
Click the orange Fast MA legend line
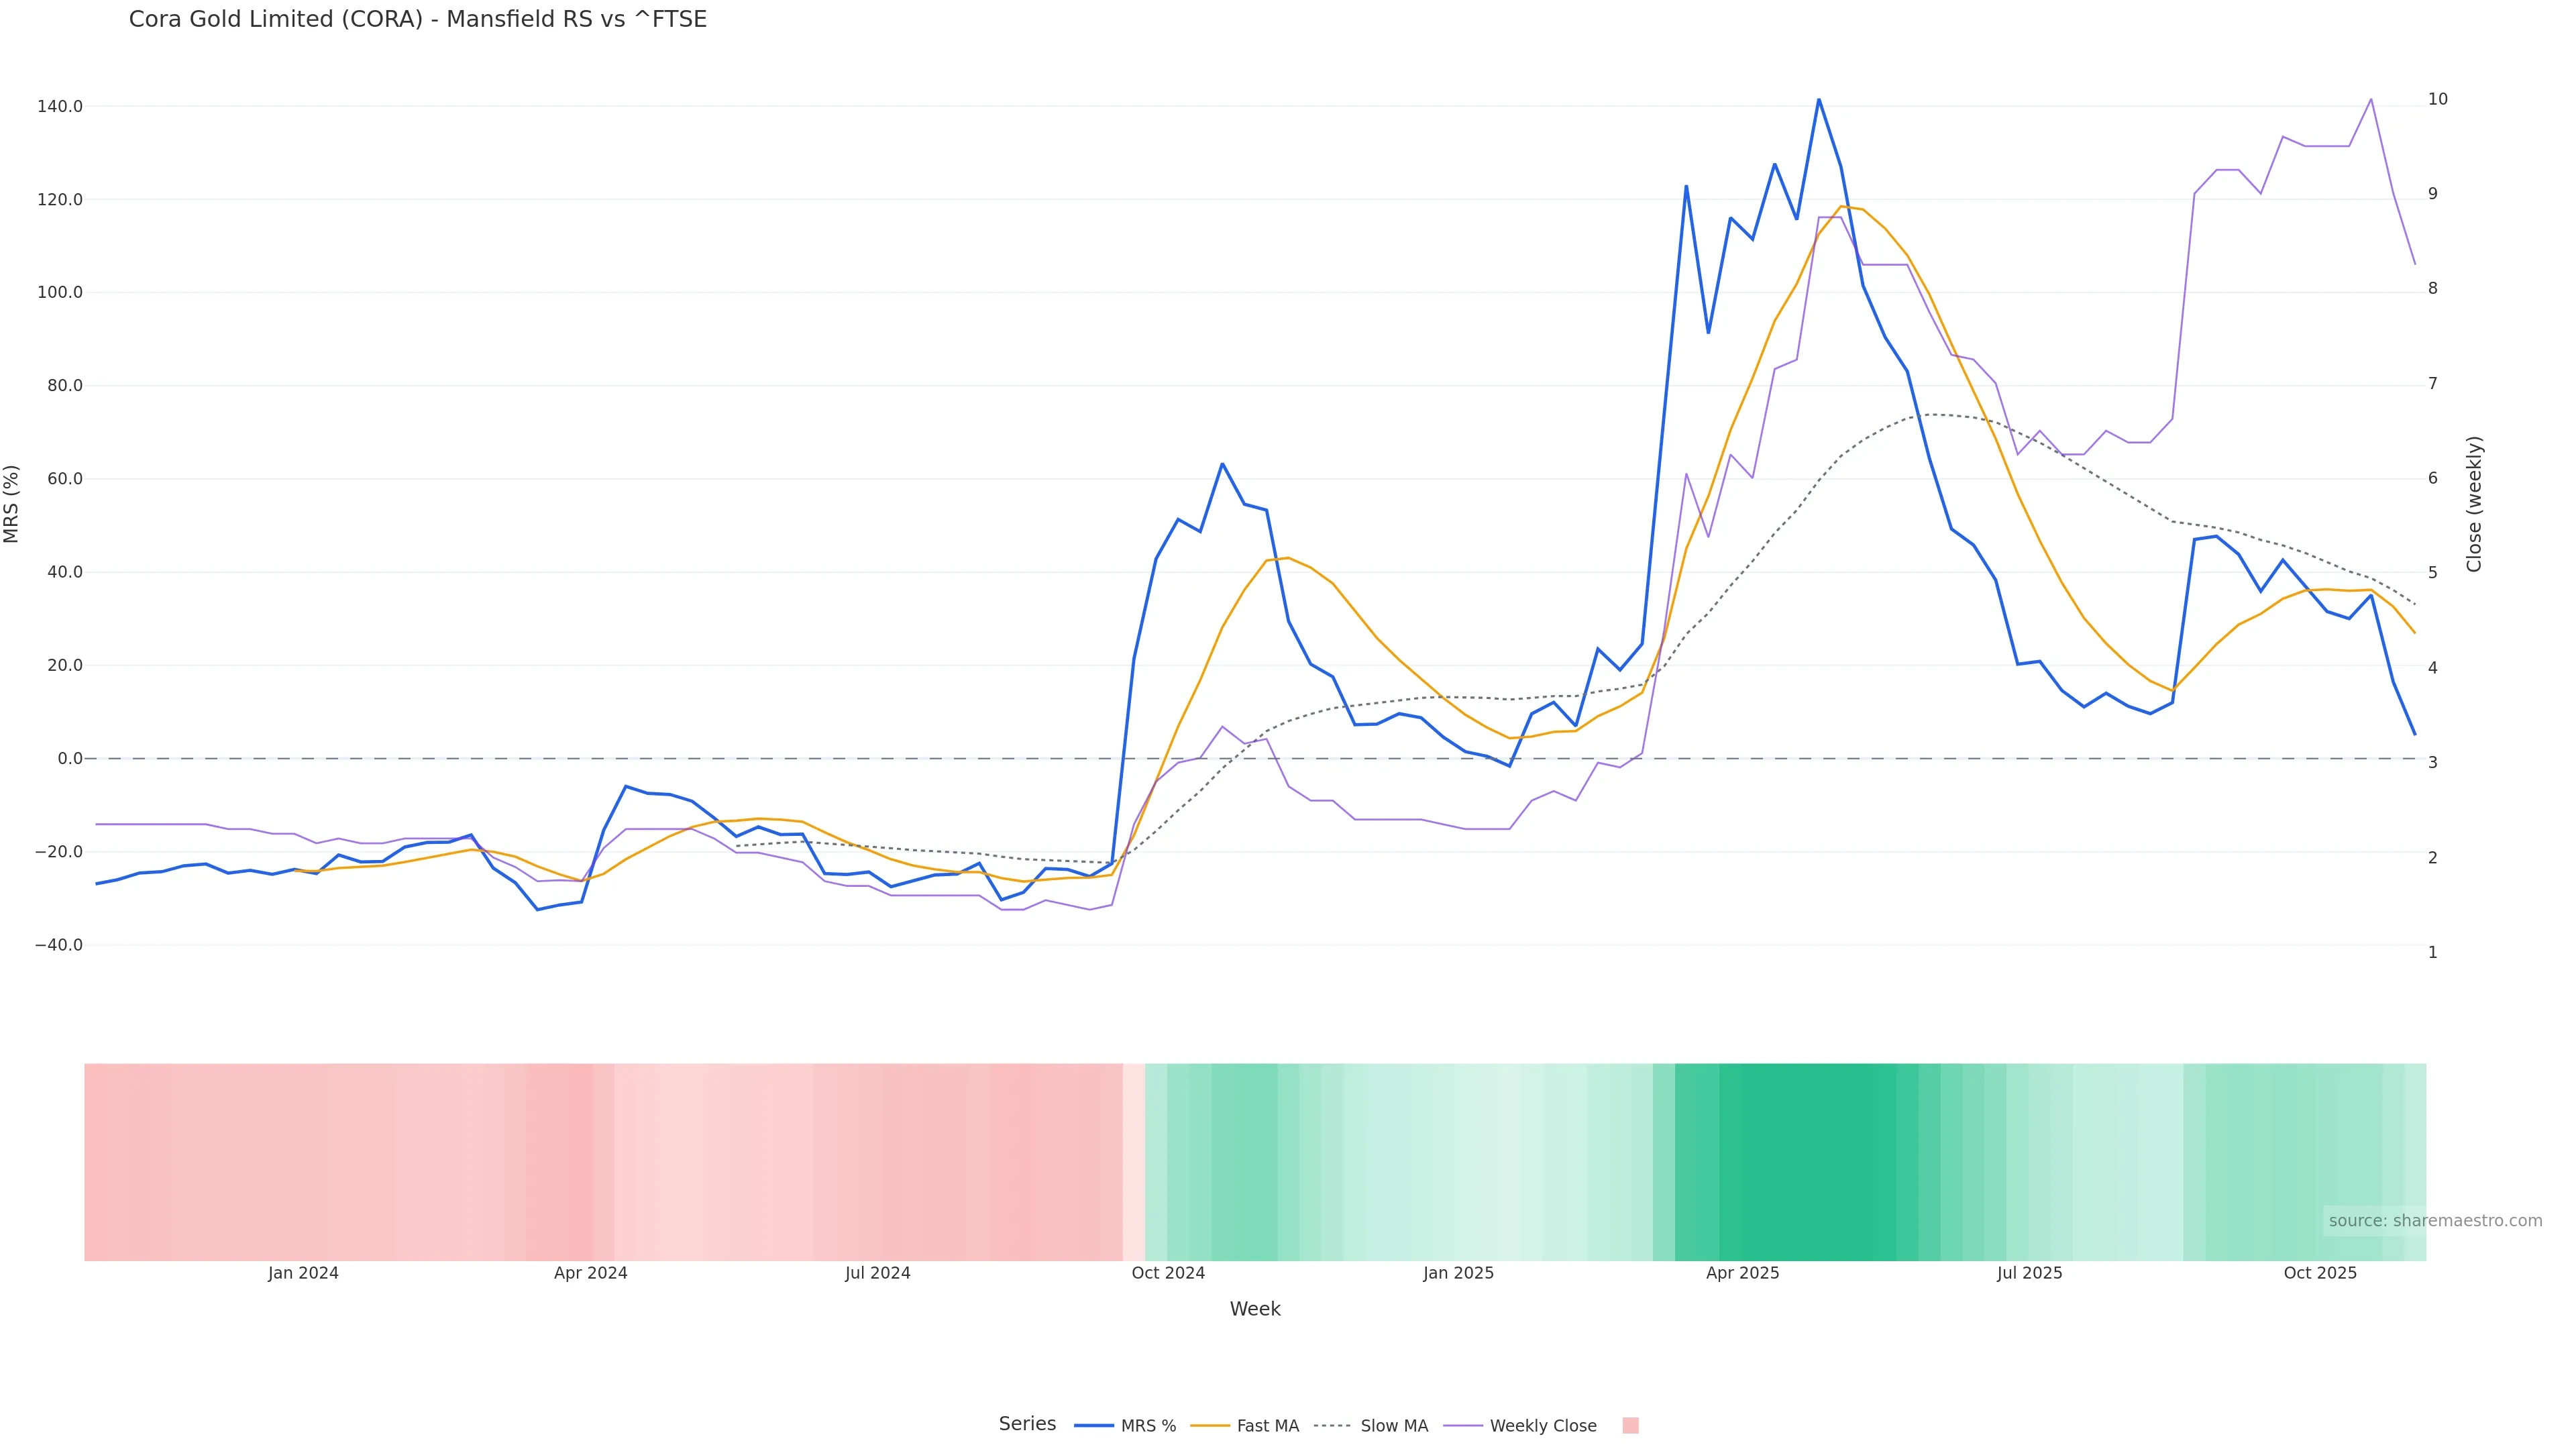1210,1425
